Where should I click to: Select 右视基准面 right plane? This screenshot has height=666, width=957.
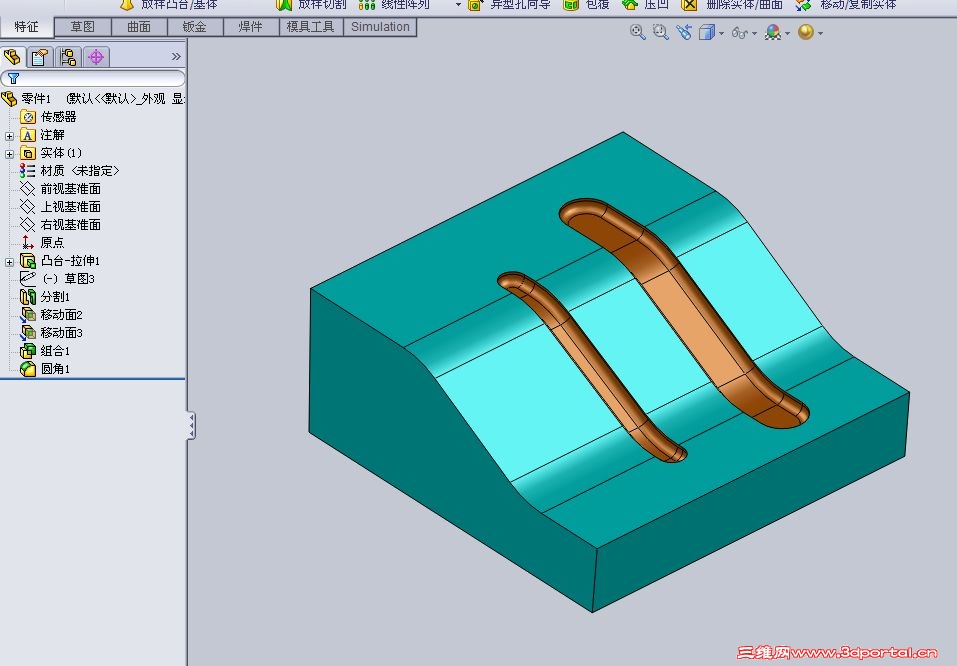(x=60, y=225)
